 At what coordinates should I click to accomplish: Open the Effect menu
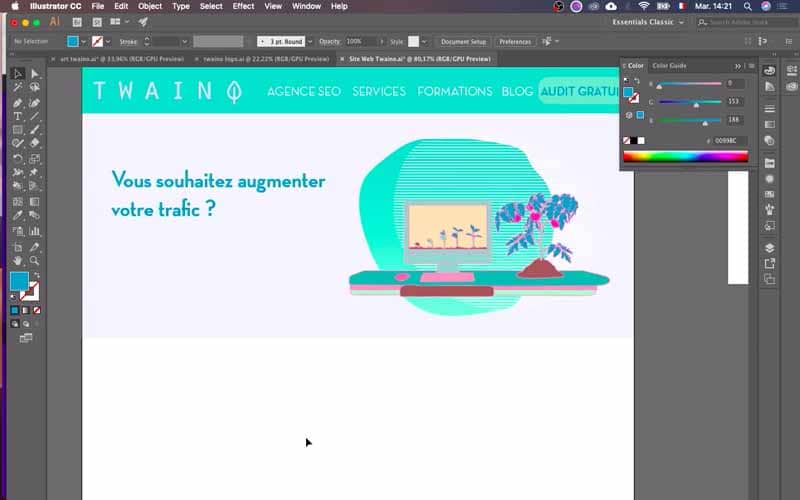(243, 6)
